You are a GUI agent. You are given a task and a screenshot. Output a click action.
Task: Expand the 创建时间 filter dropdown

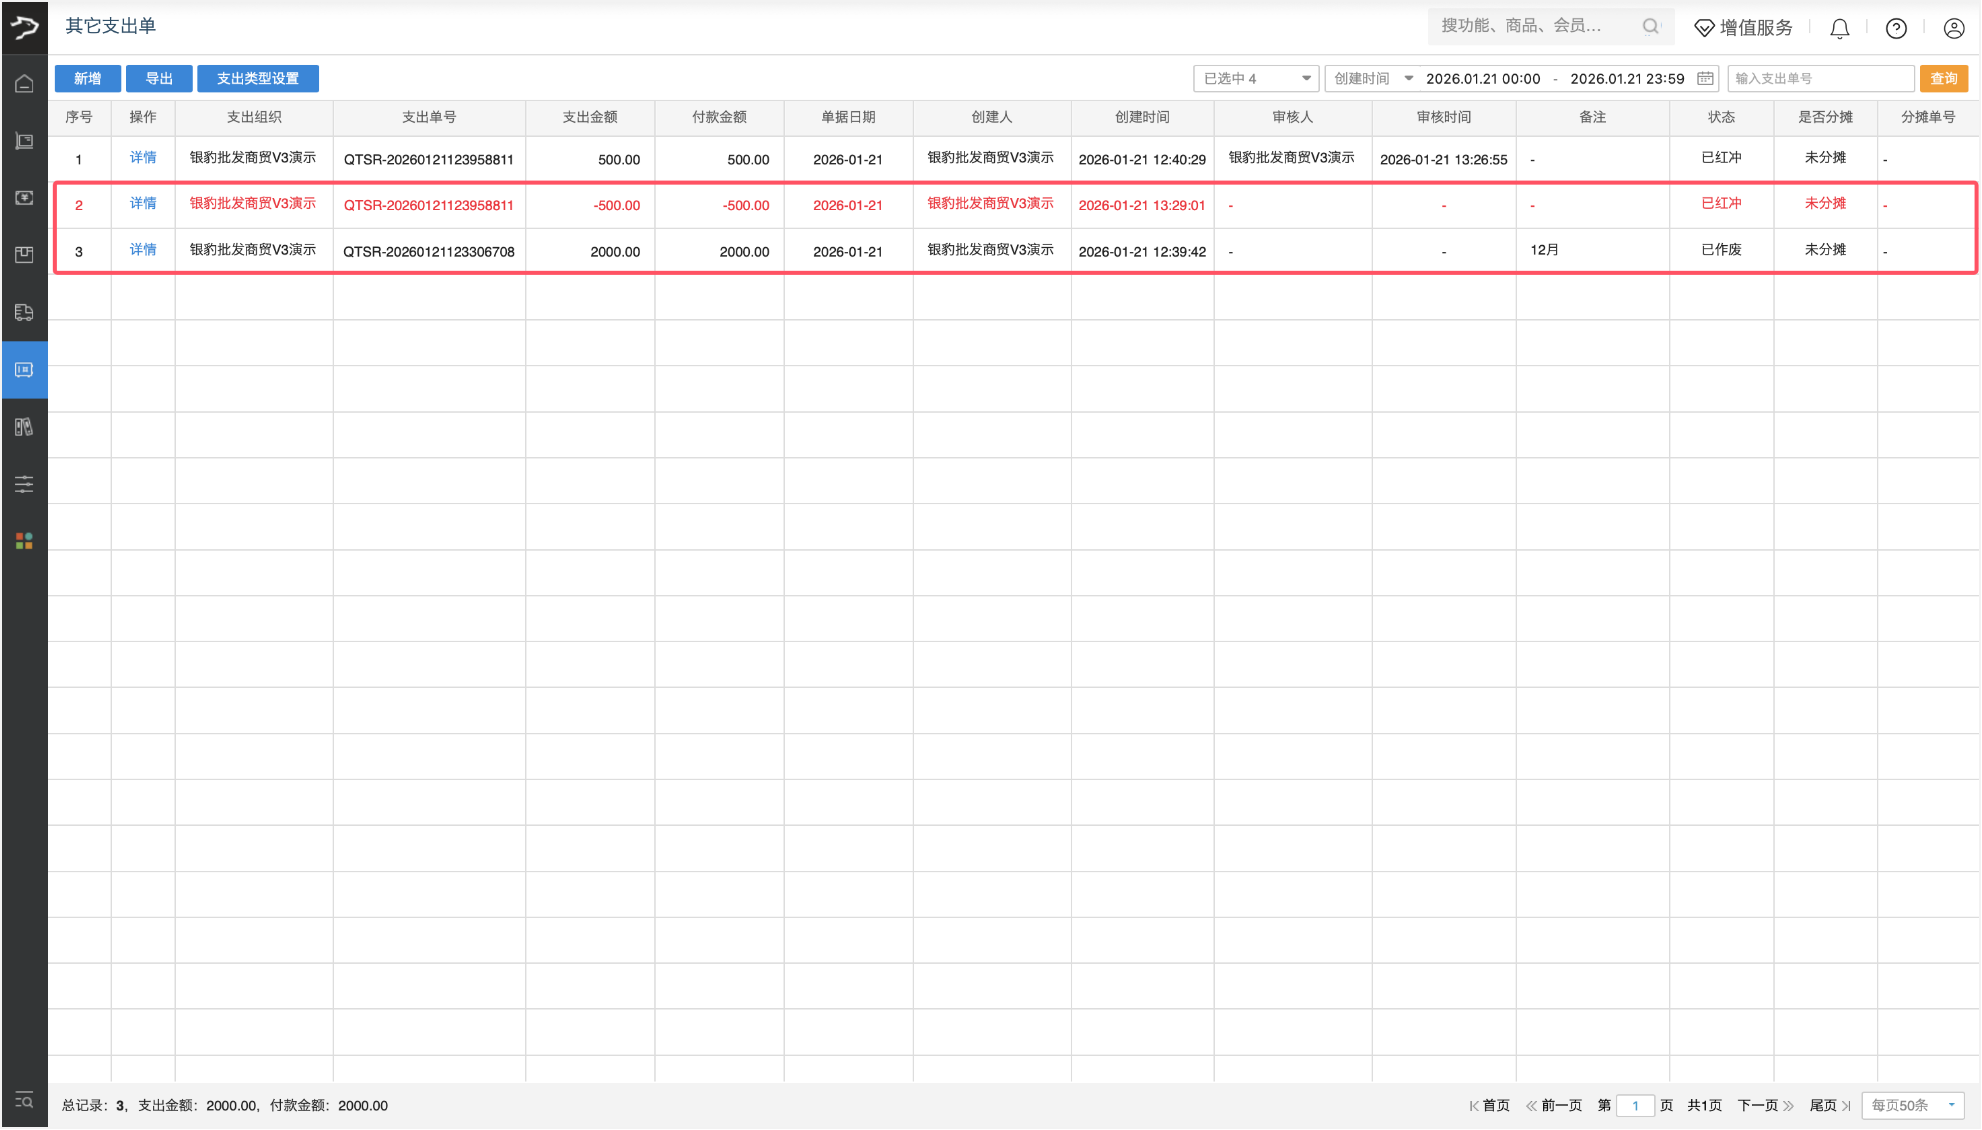(x=1373, y=78)
